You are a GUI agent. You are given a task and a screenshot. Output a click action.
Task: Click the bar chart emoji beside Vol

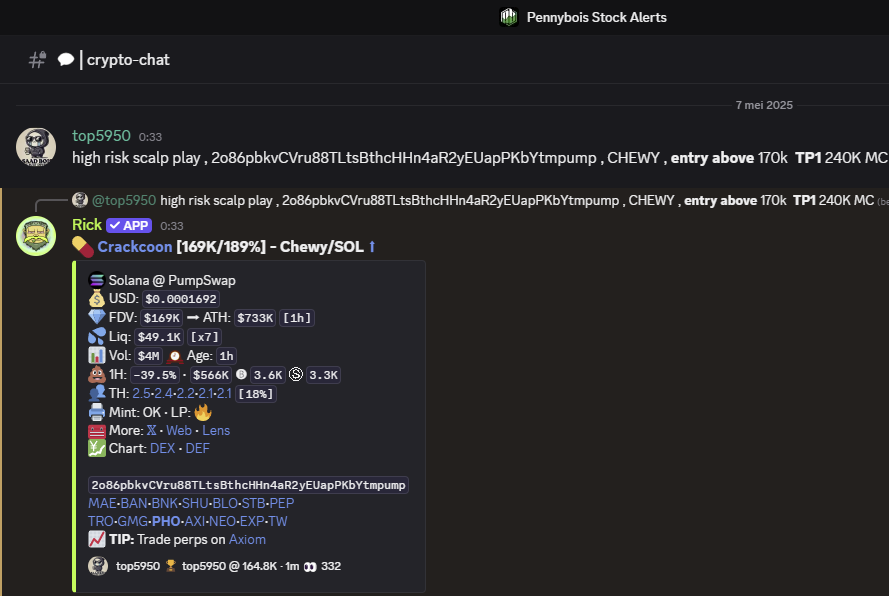click(97, 356)
